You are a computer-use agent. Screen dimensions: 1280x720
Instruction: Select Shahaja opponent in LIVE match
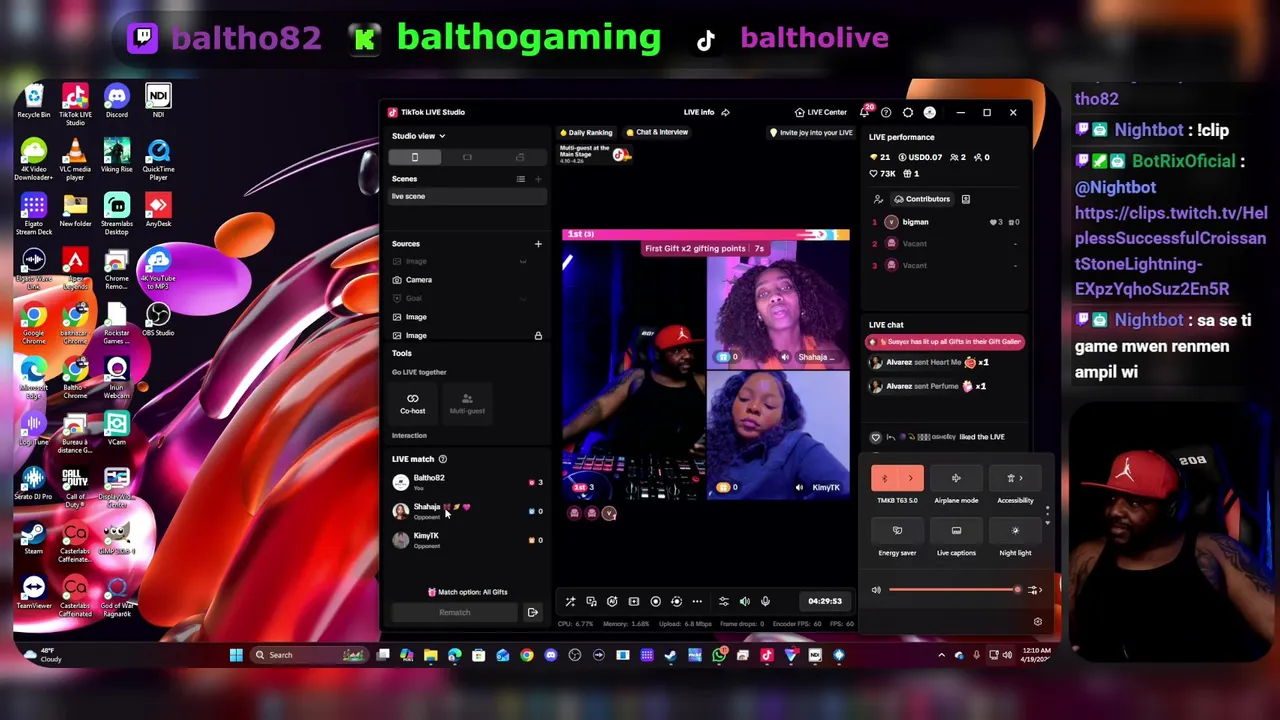coord(468,511)
